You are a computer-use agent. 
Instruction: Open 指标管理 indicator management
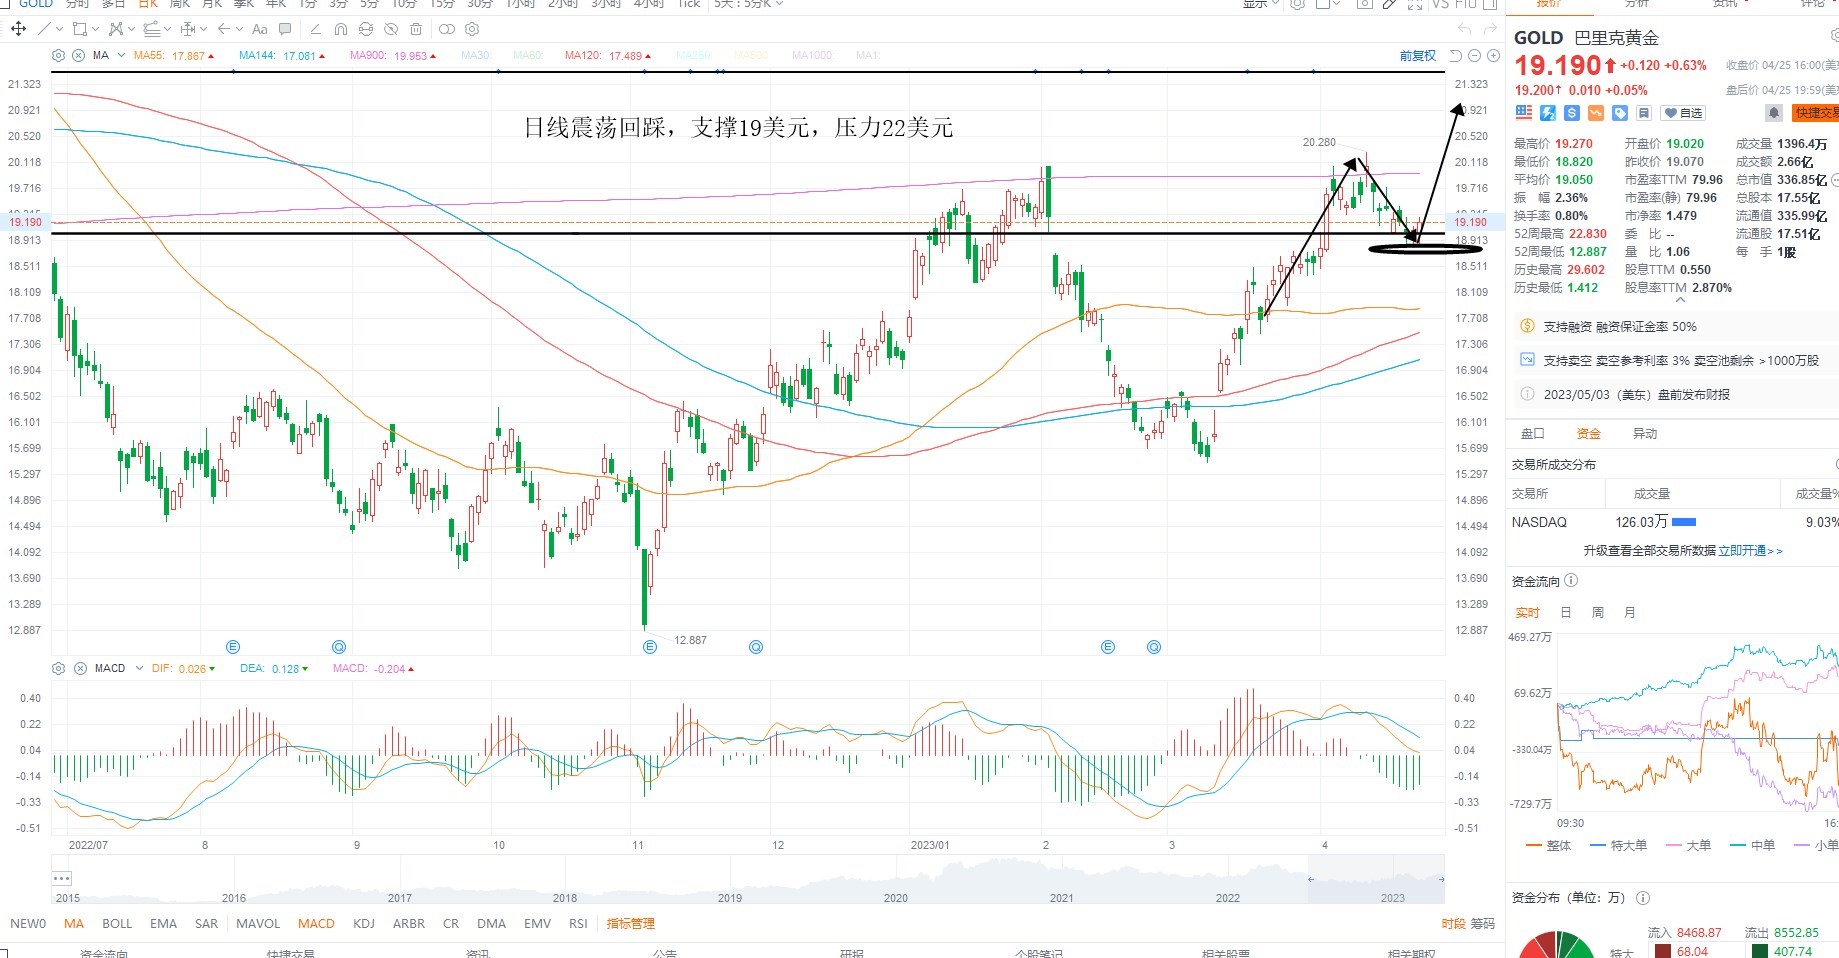[630, 923]
